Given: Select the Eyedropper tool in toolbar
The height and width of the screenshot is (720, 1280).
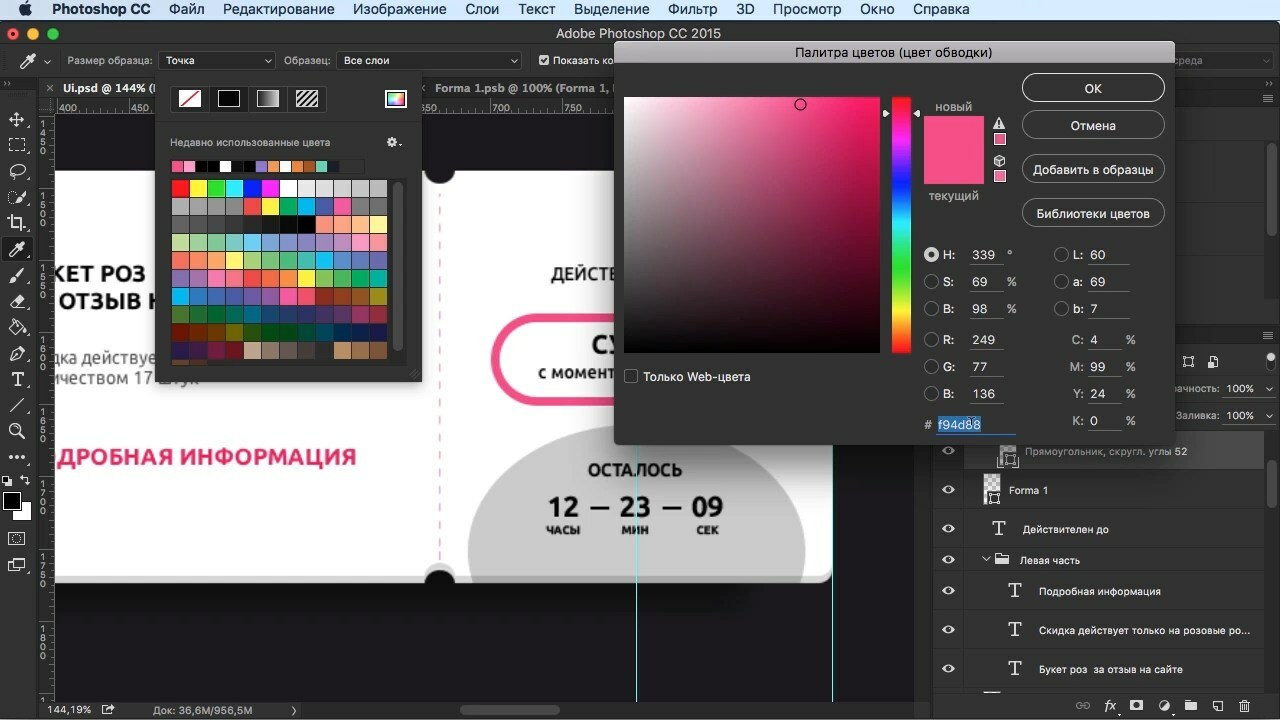Looking at the screenshot, I should 17,249.
